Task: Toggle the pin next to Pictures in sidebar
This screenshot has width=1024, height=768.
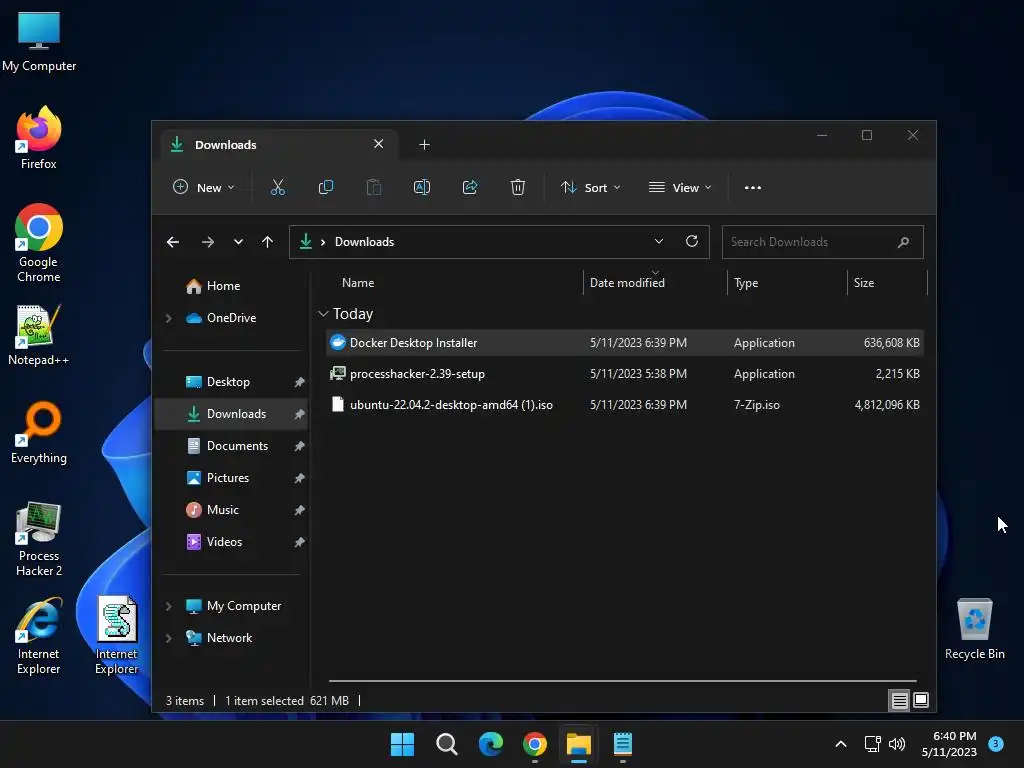Action: pyautogui.click(x=299, y=478)
